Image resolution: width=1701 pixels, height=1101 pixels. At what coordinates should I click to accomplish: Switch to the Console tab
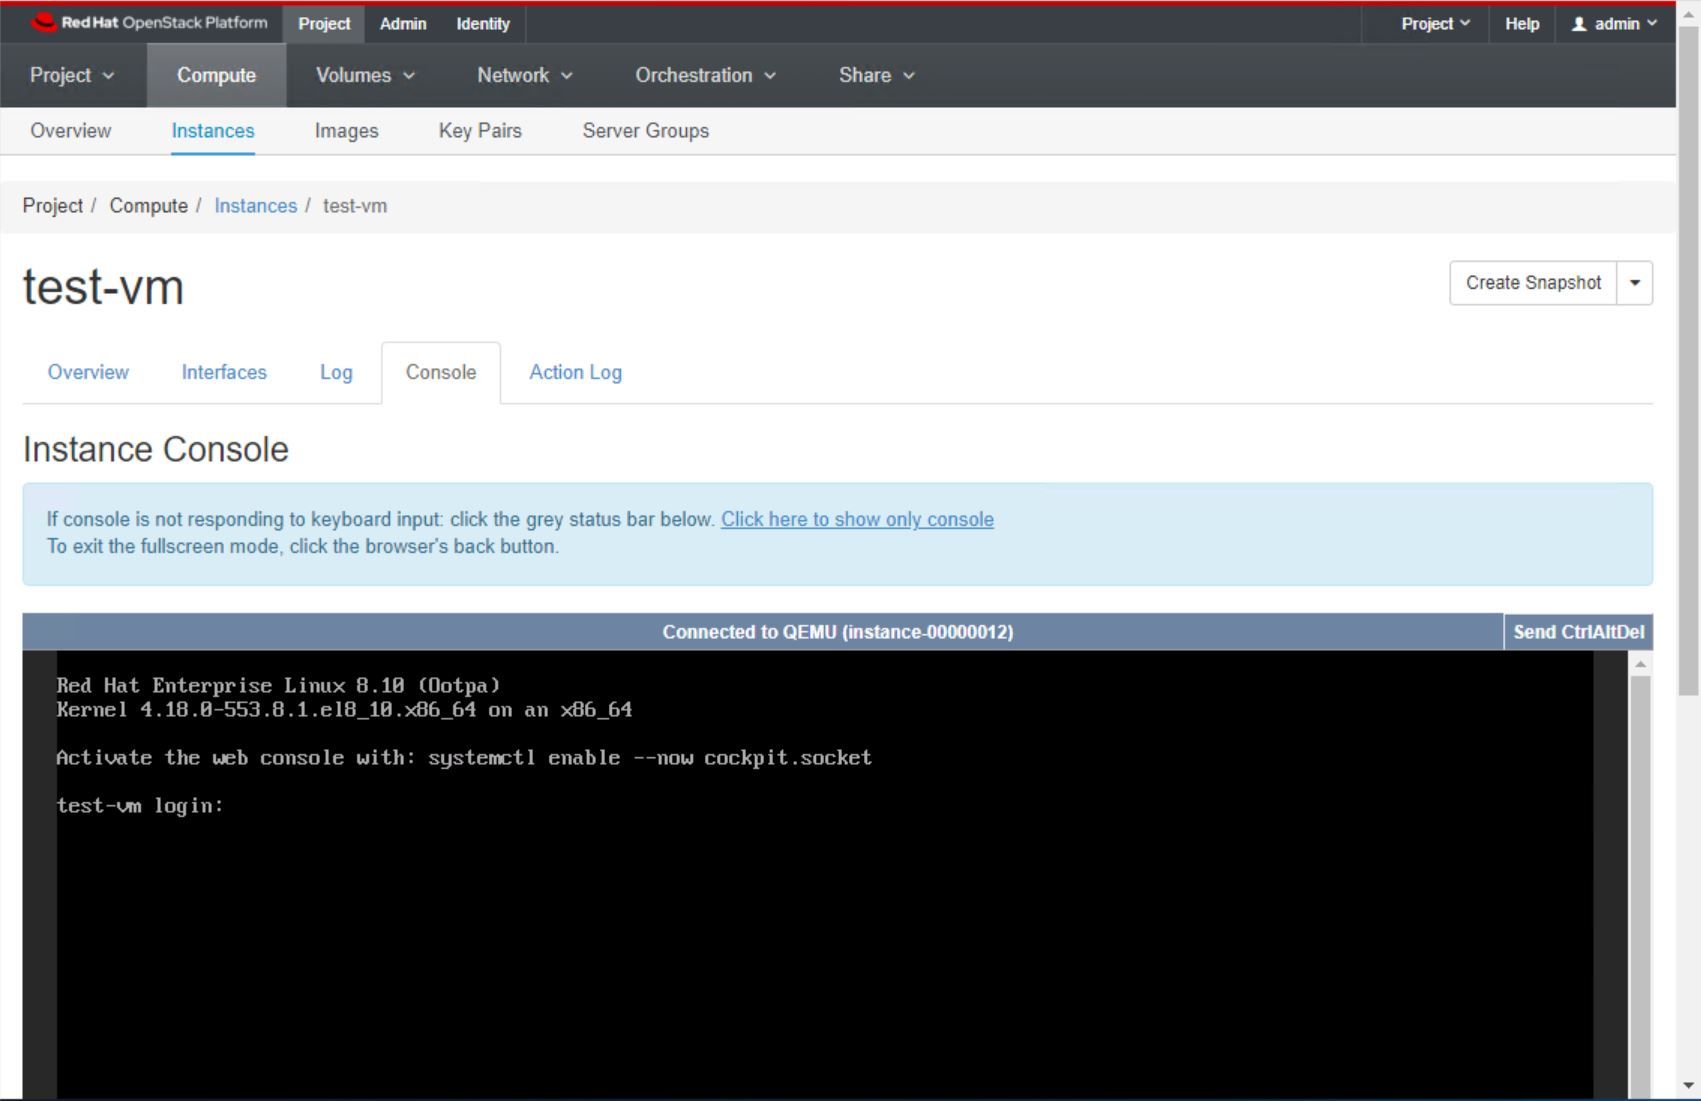pos(441,372)
